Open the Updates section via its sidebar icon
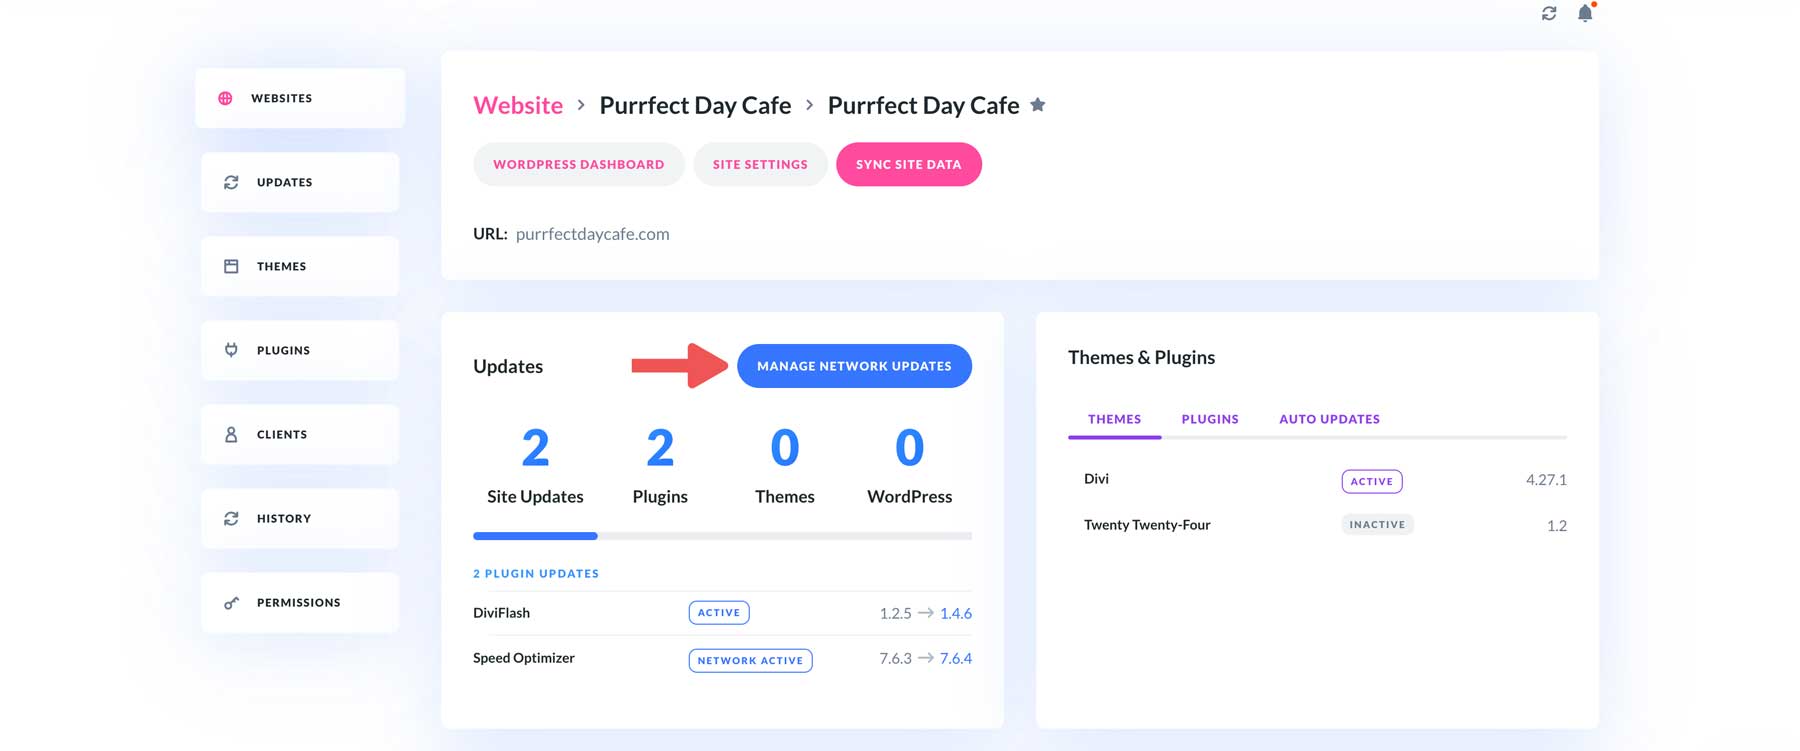The image size is (1800, 751). (x=230, y=182)
